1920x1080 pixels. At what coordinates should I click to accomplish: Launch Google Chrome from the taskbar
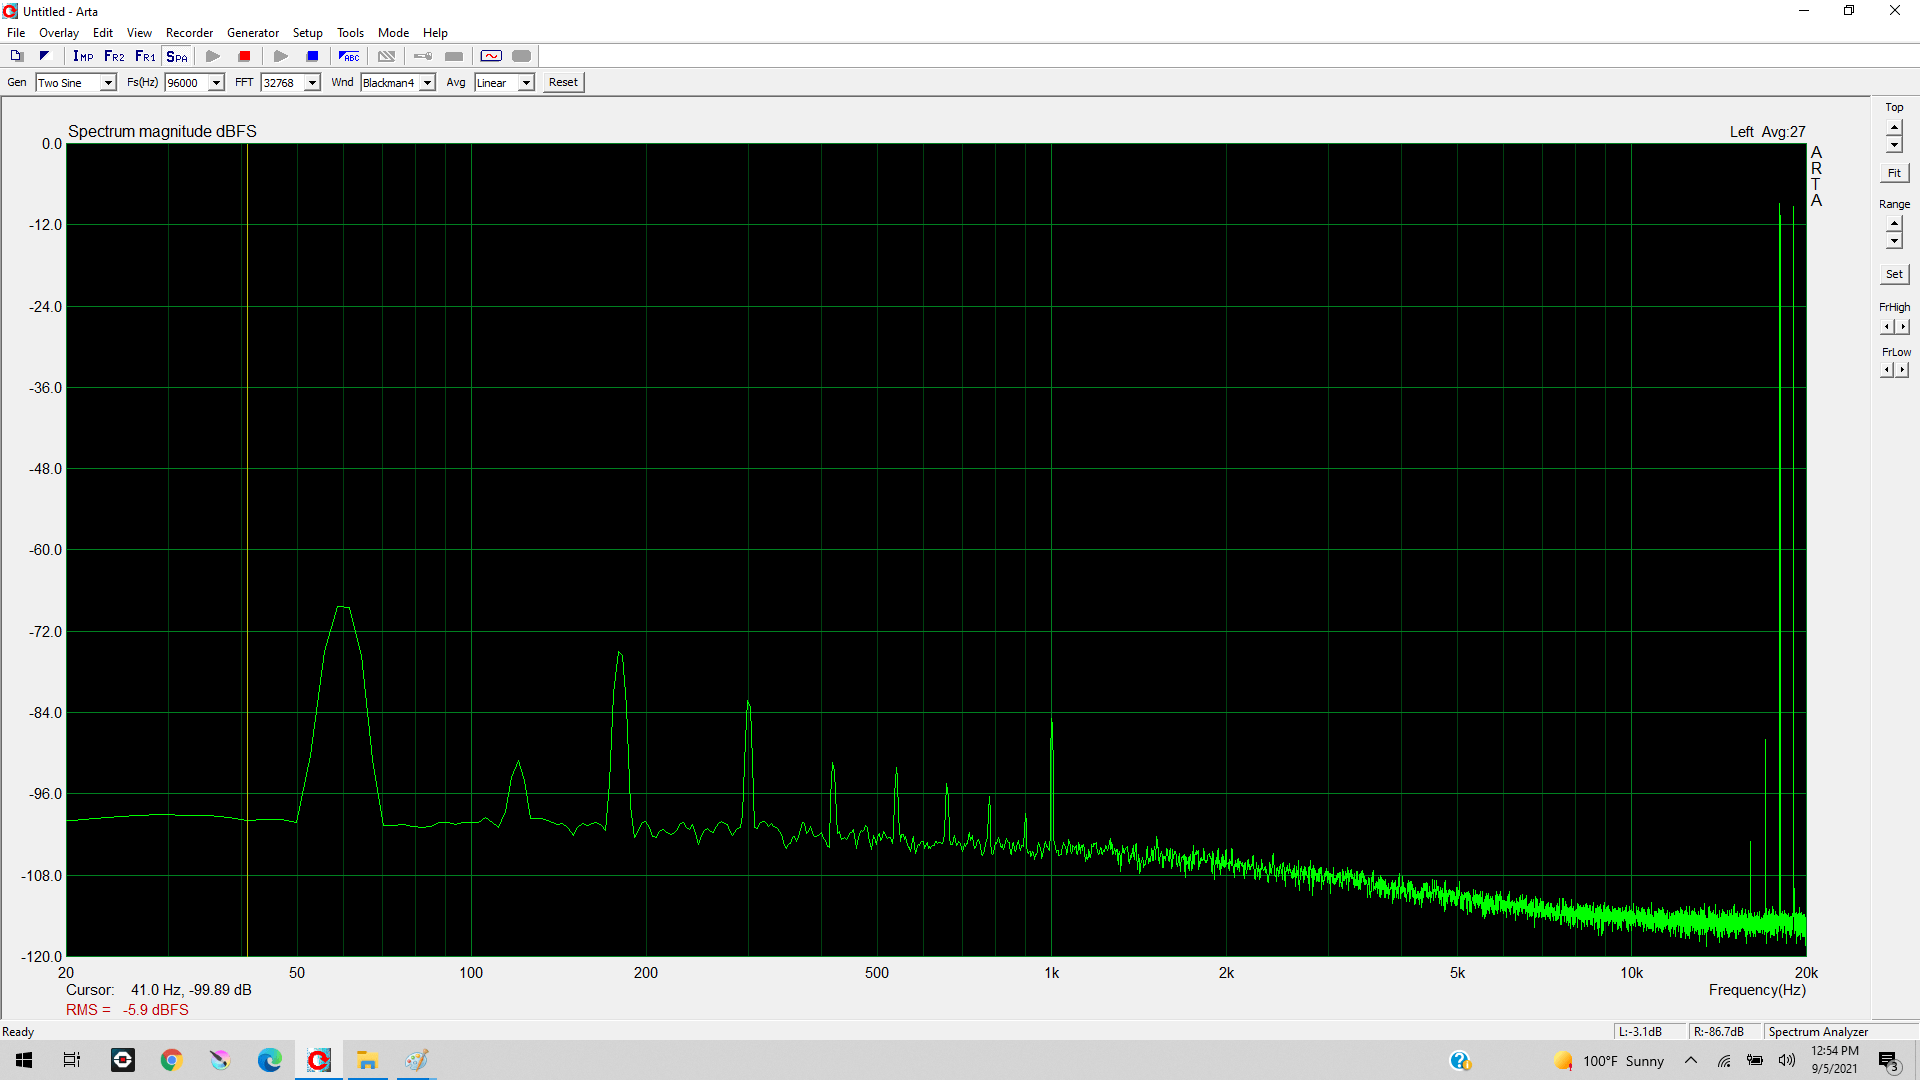coord(171,1060)
